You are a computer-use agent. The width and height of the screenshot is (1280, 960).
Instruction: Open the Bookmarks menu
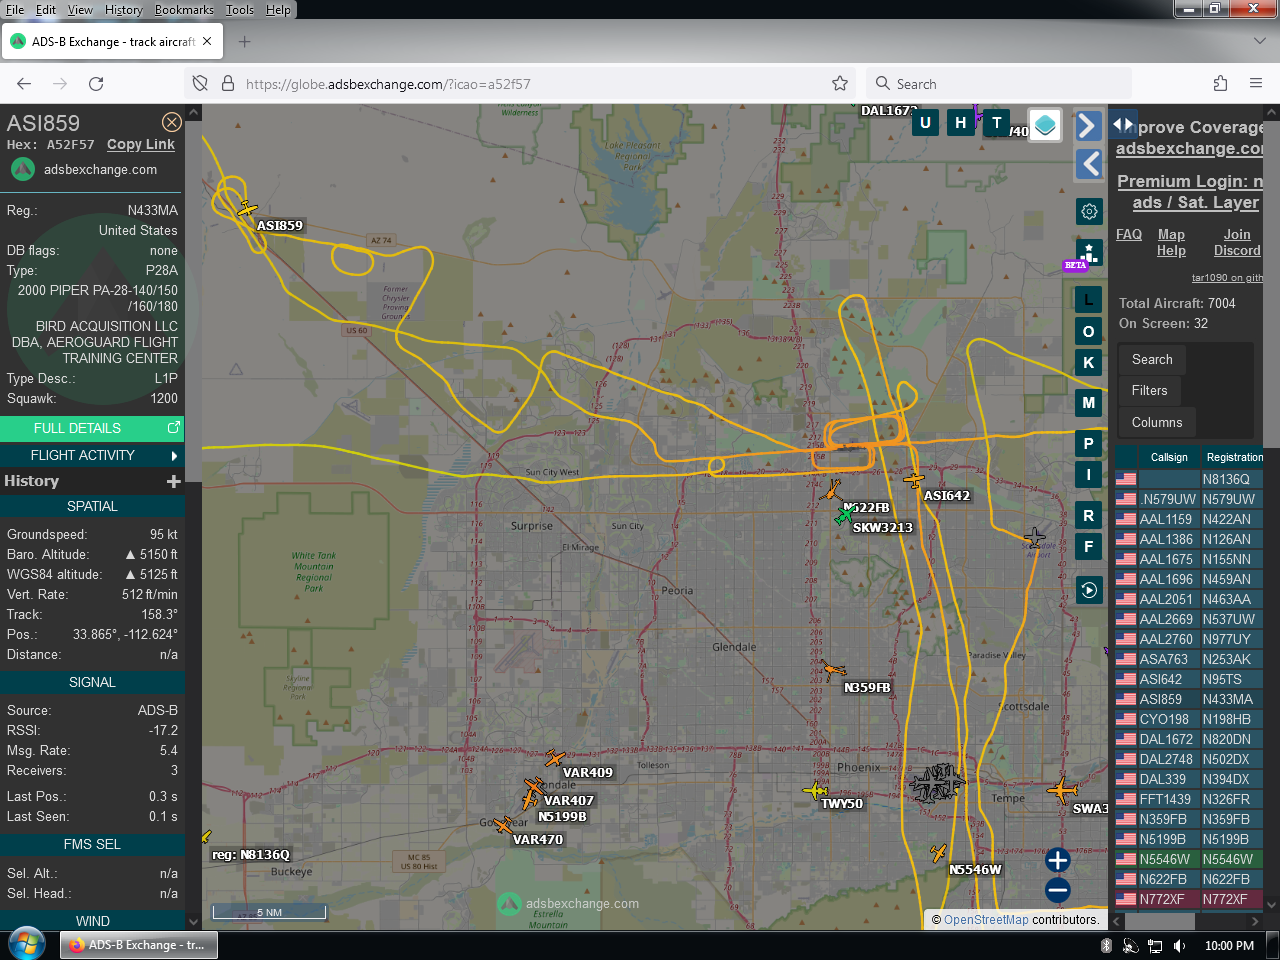click(x=184, y=10)
